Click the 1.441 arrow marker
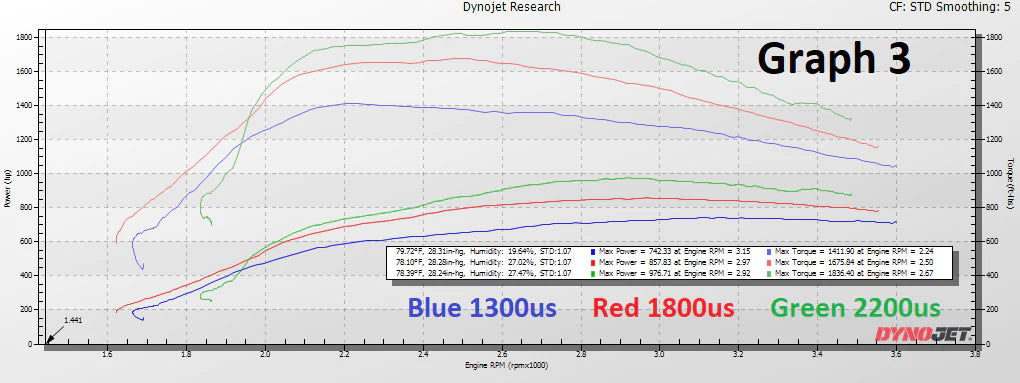1020x383 pixels. click(x=57, y=331)
